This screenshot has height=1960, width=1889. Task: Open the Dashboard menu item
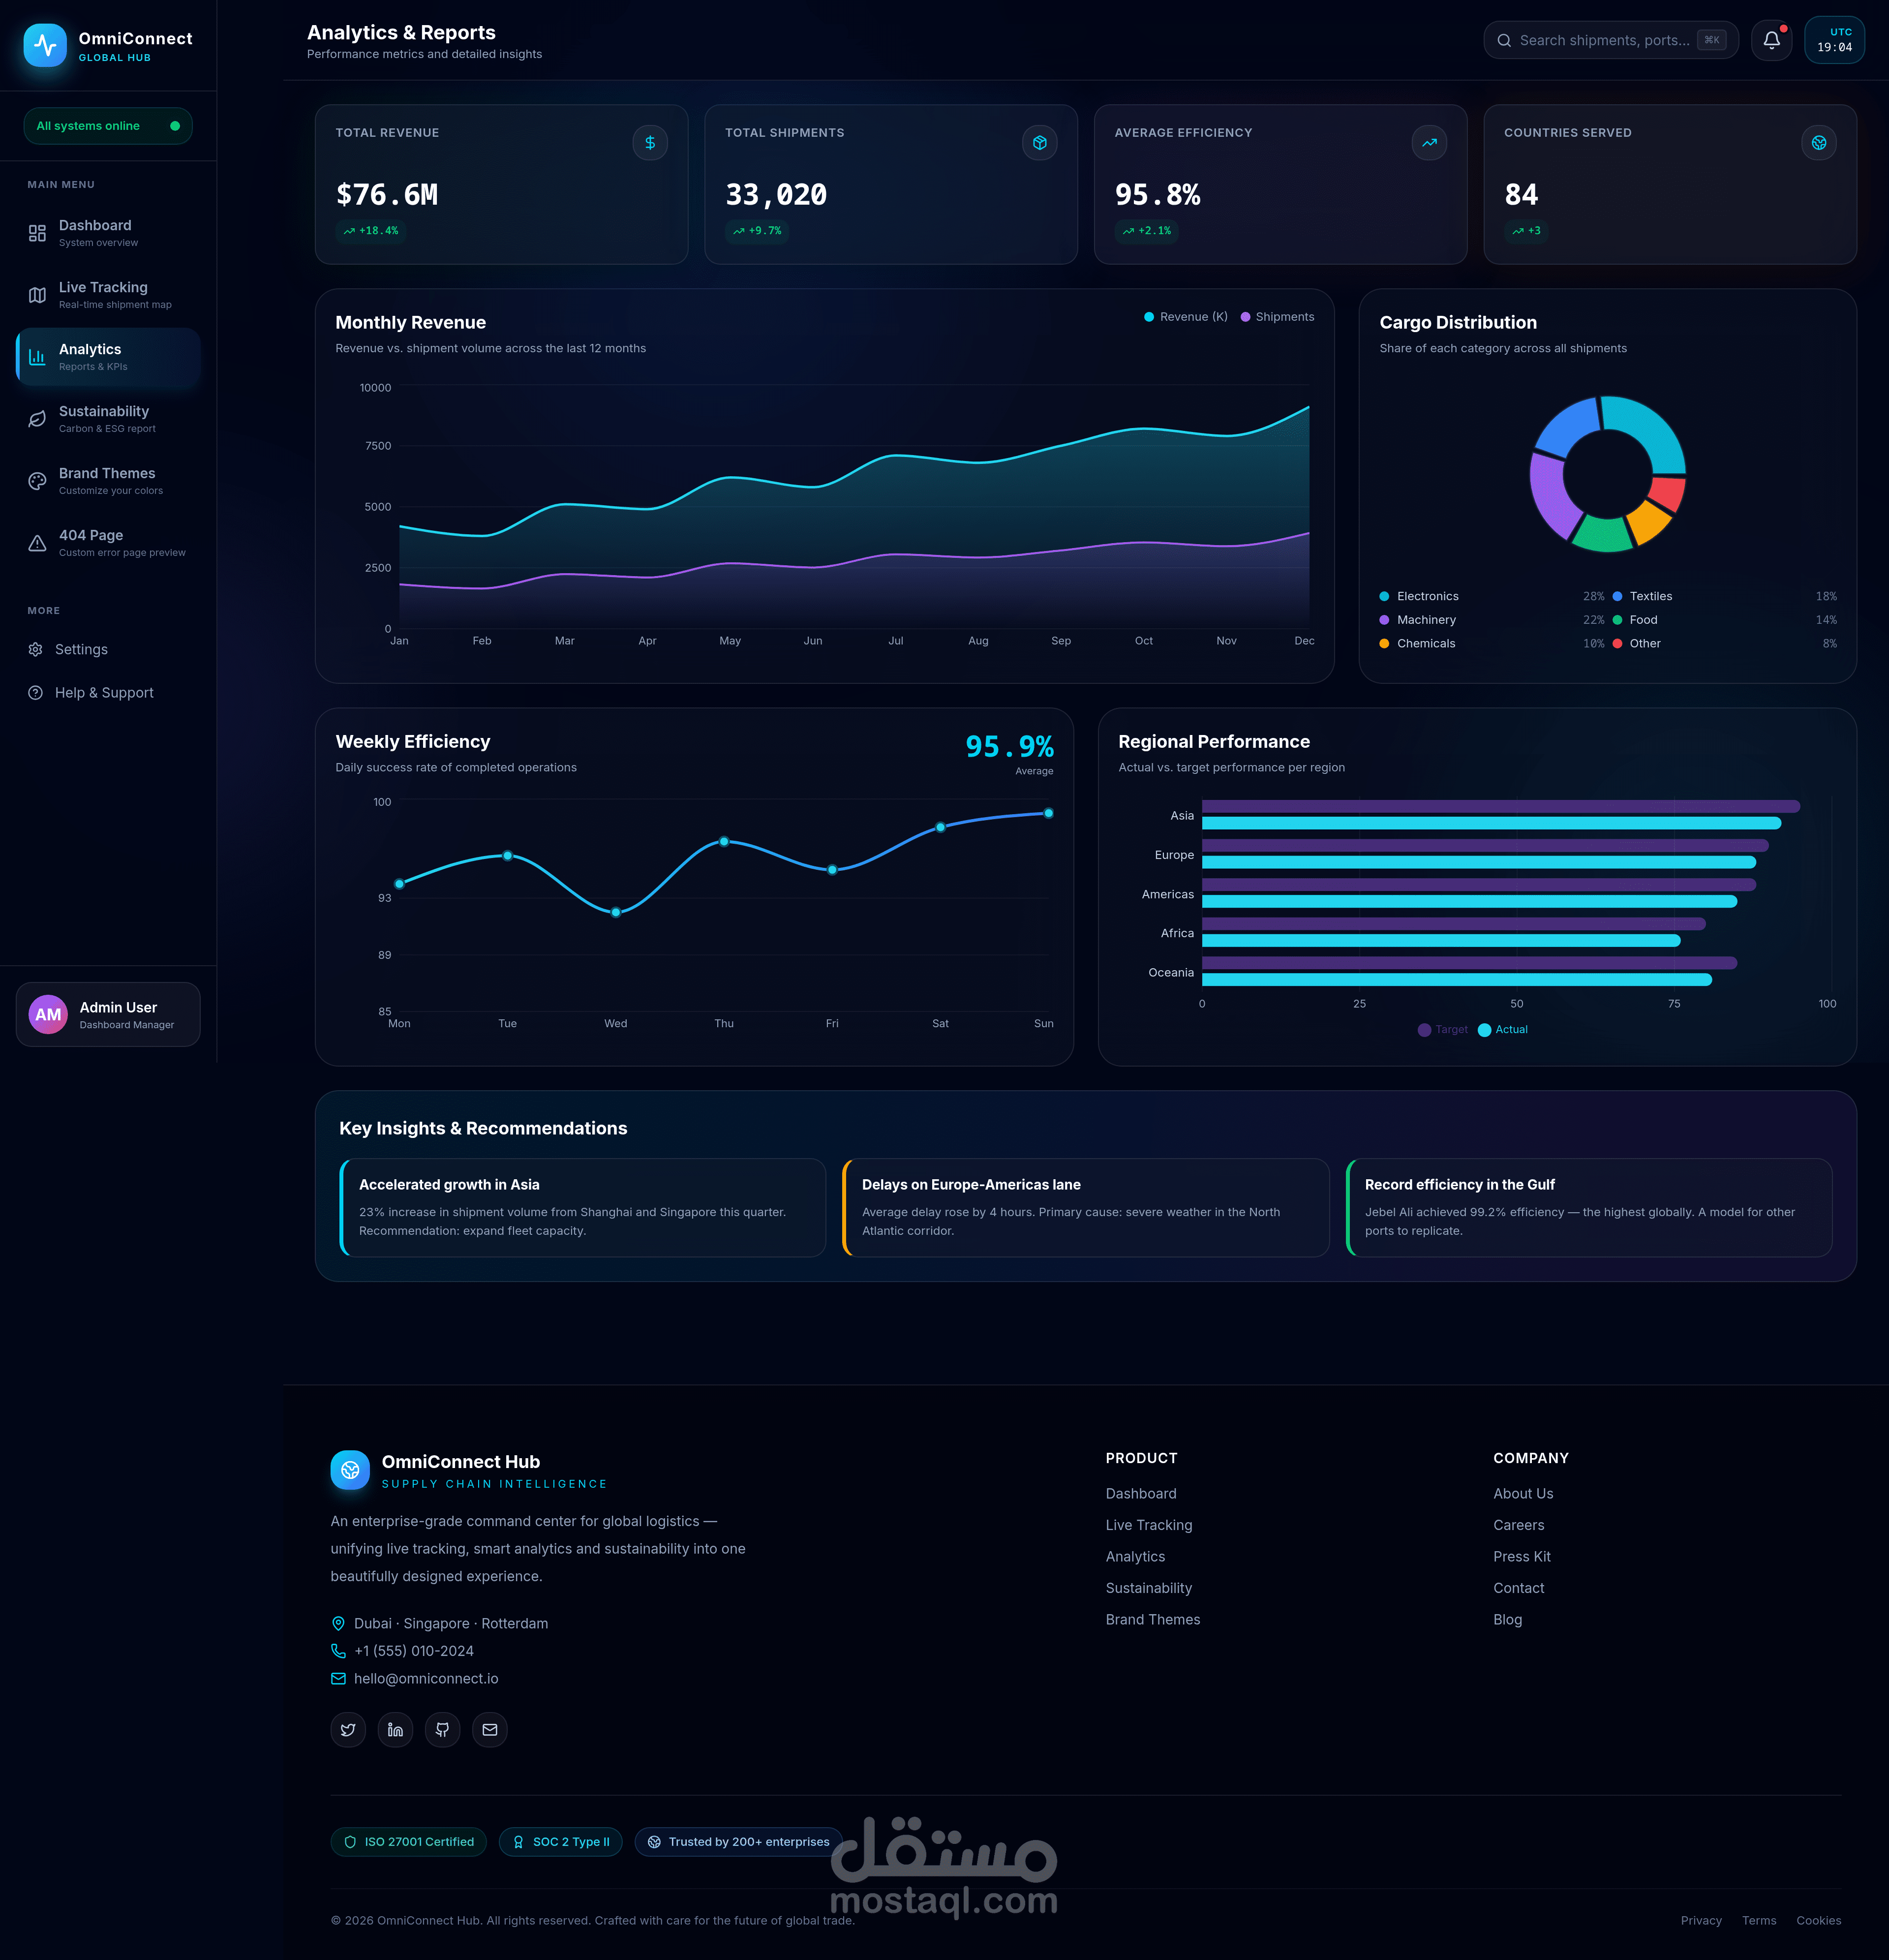pyautogui.click(x=108, y=233)
